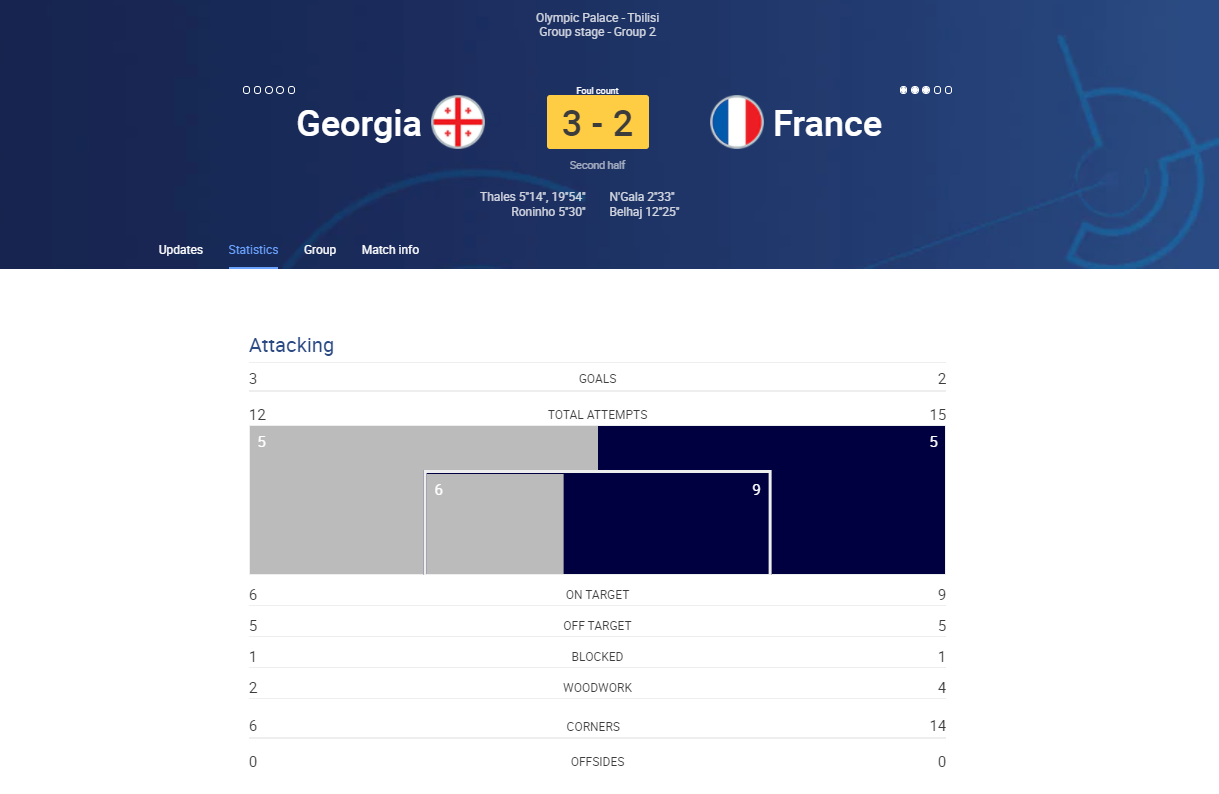Image resolution: width=1219 pixels, height=794 pixels.
Task: Click the France flag icon
Action: pos(737,122)
